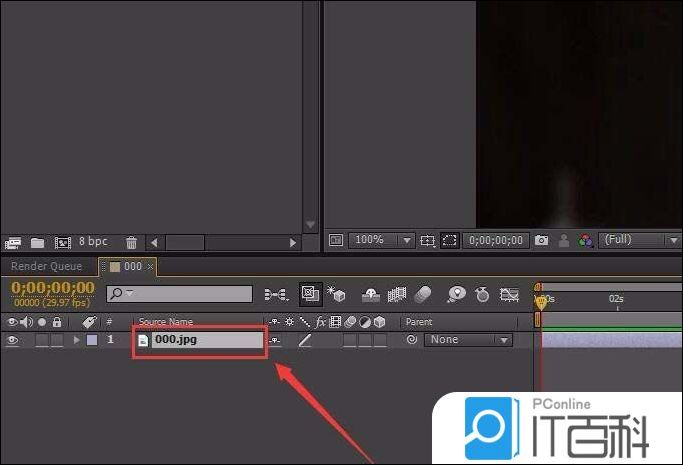Toggle hide shy layers switch

pyautogui.click(x=371, y=295)
